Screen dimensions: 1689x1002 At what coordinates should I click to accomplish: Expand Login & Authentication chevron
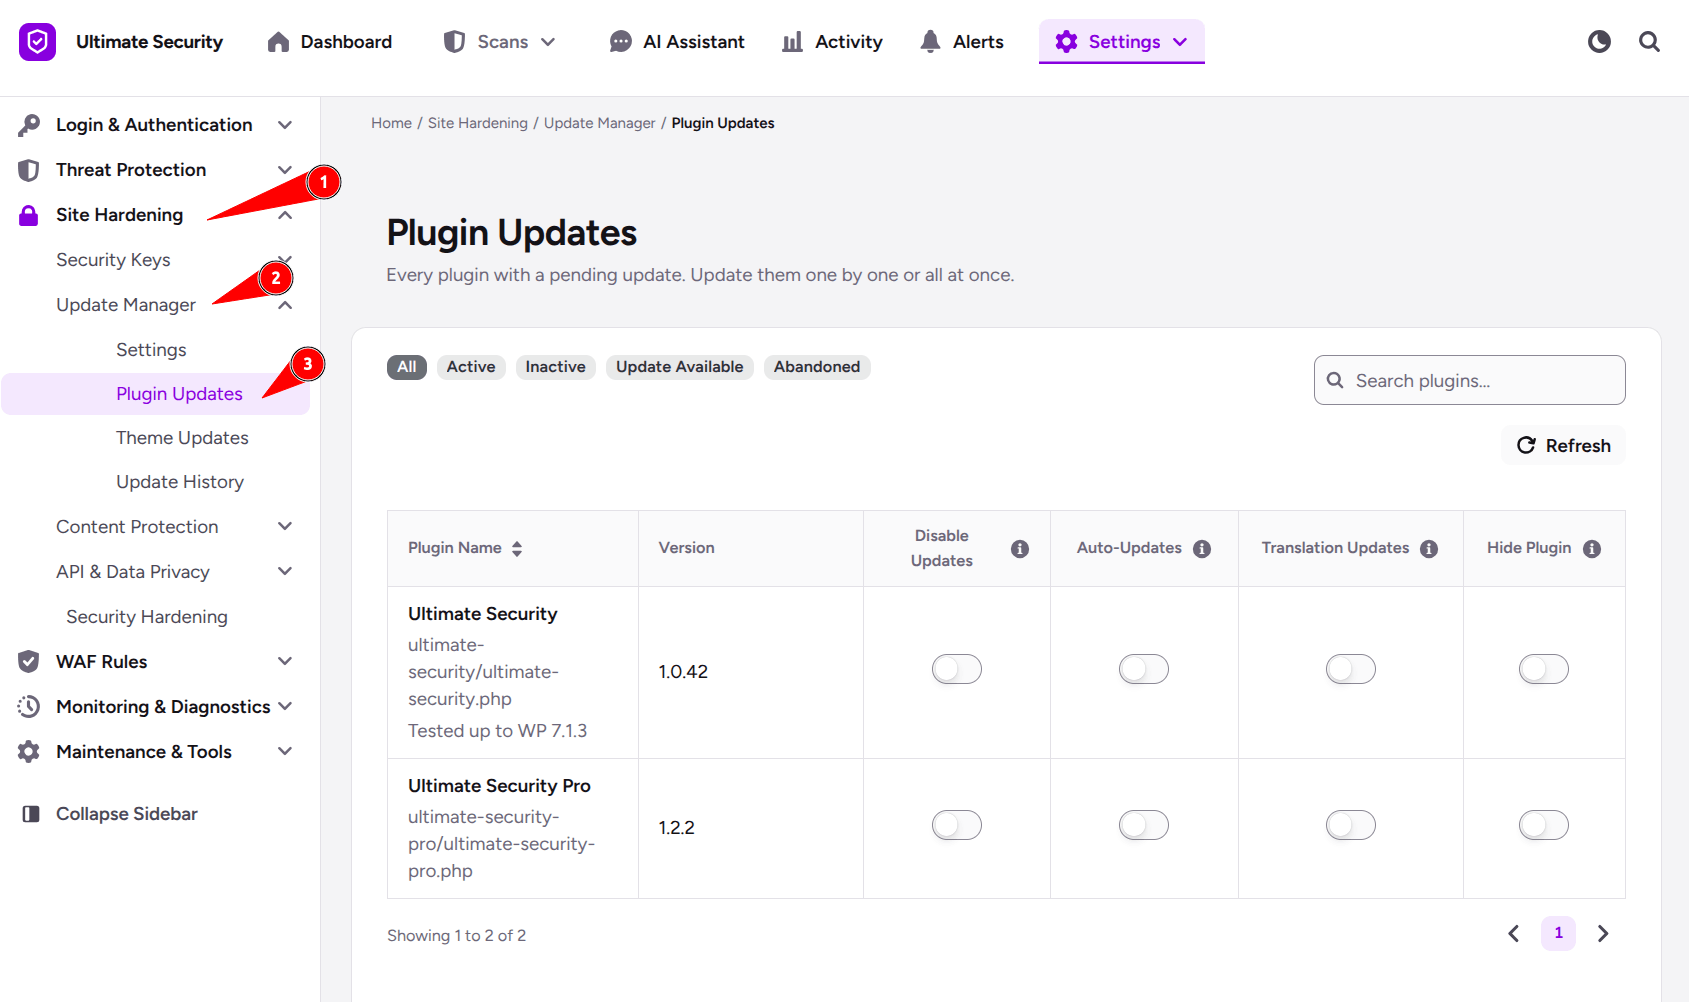click(285, 125)
